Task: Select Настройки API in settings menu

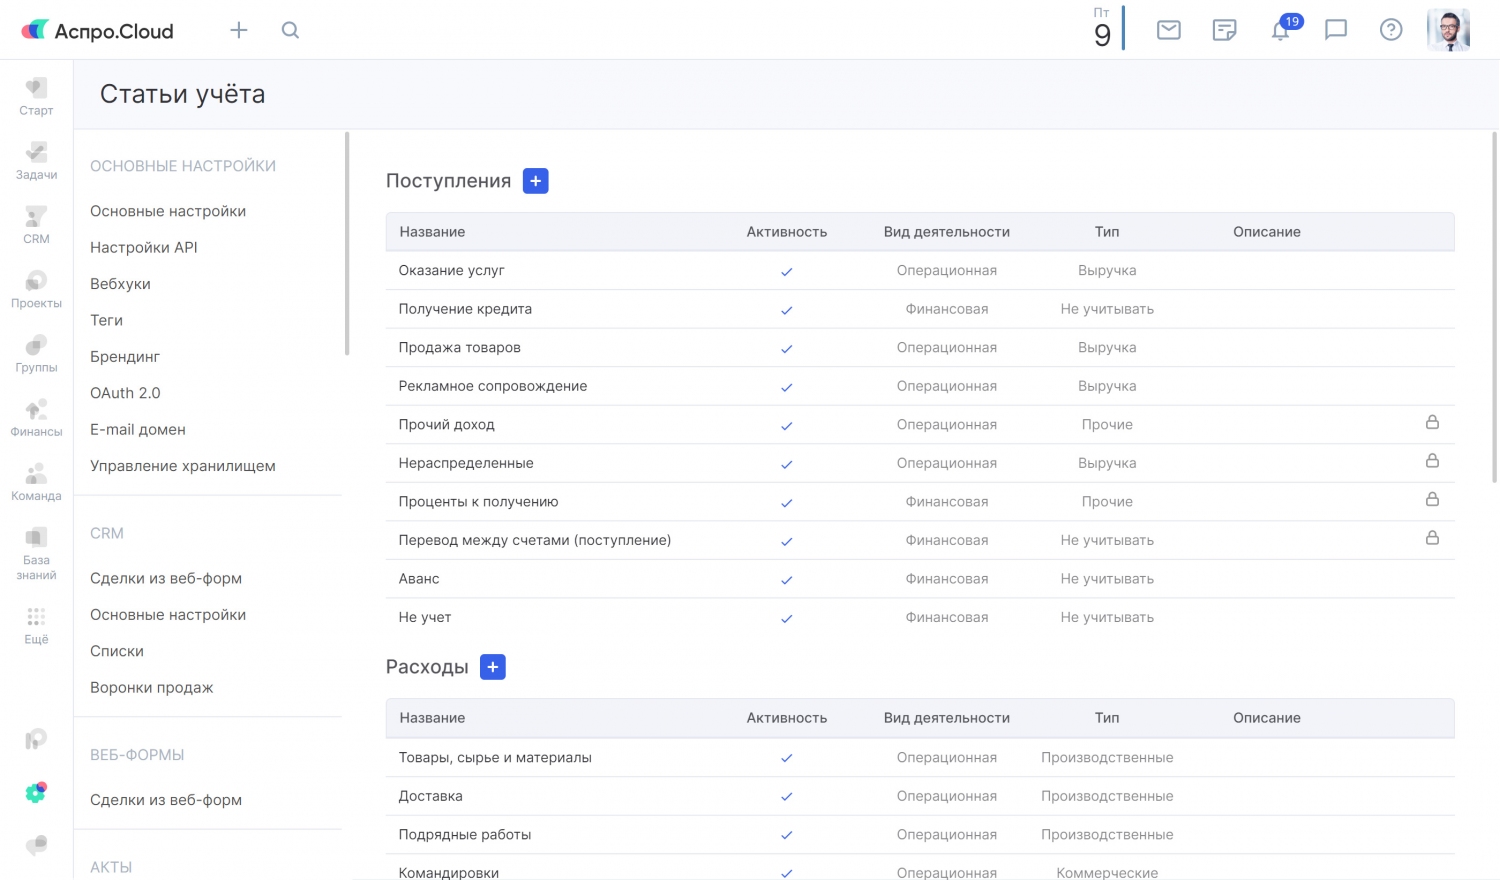Action: tap(144, 247)
